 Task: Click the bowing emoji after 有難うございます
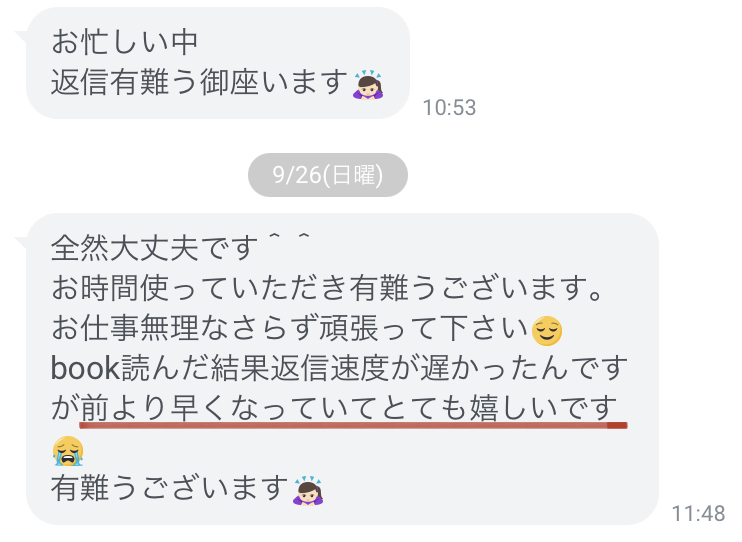[x=308, y=491]
